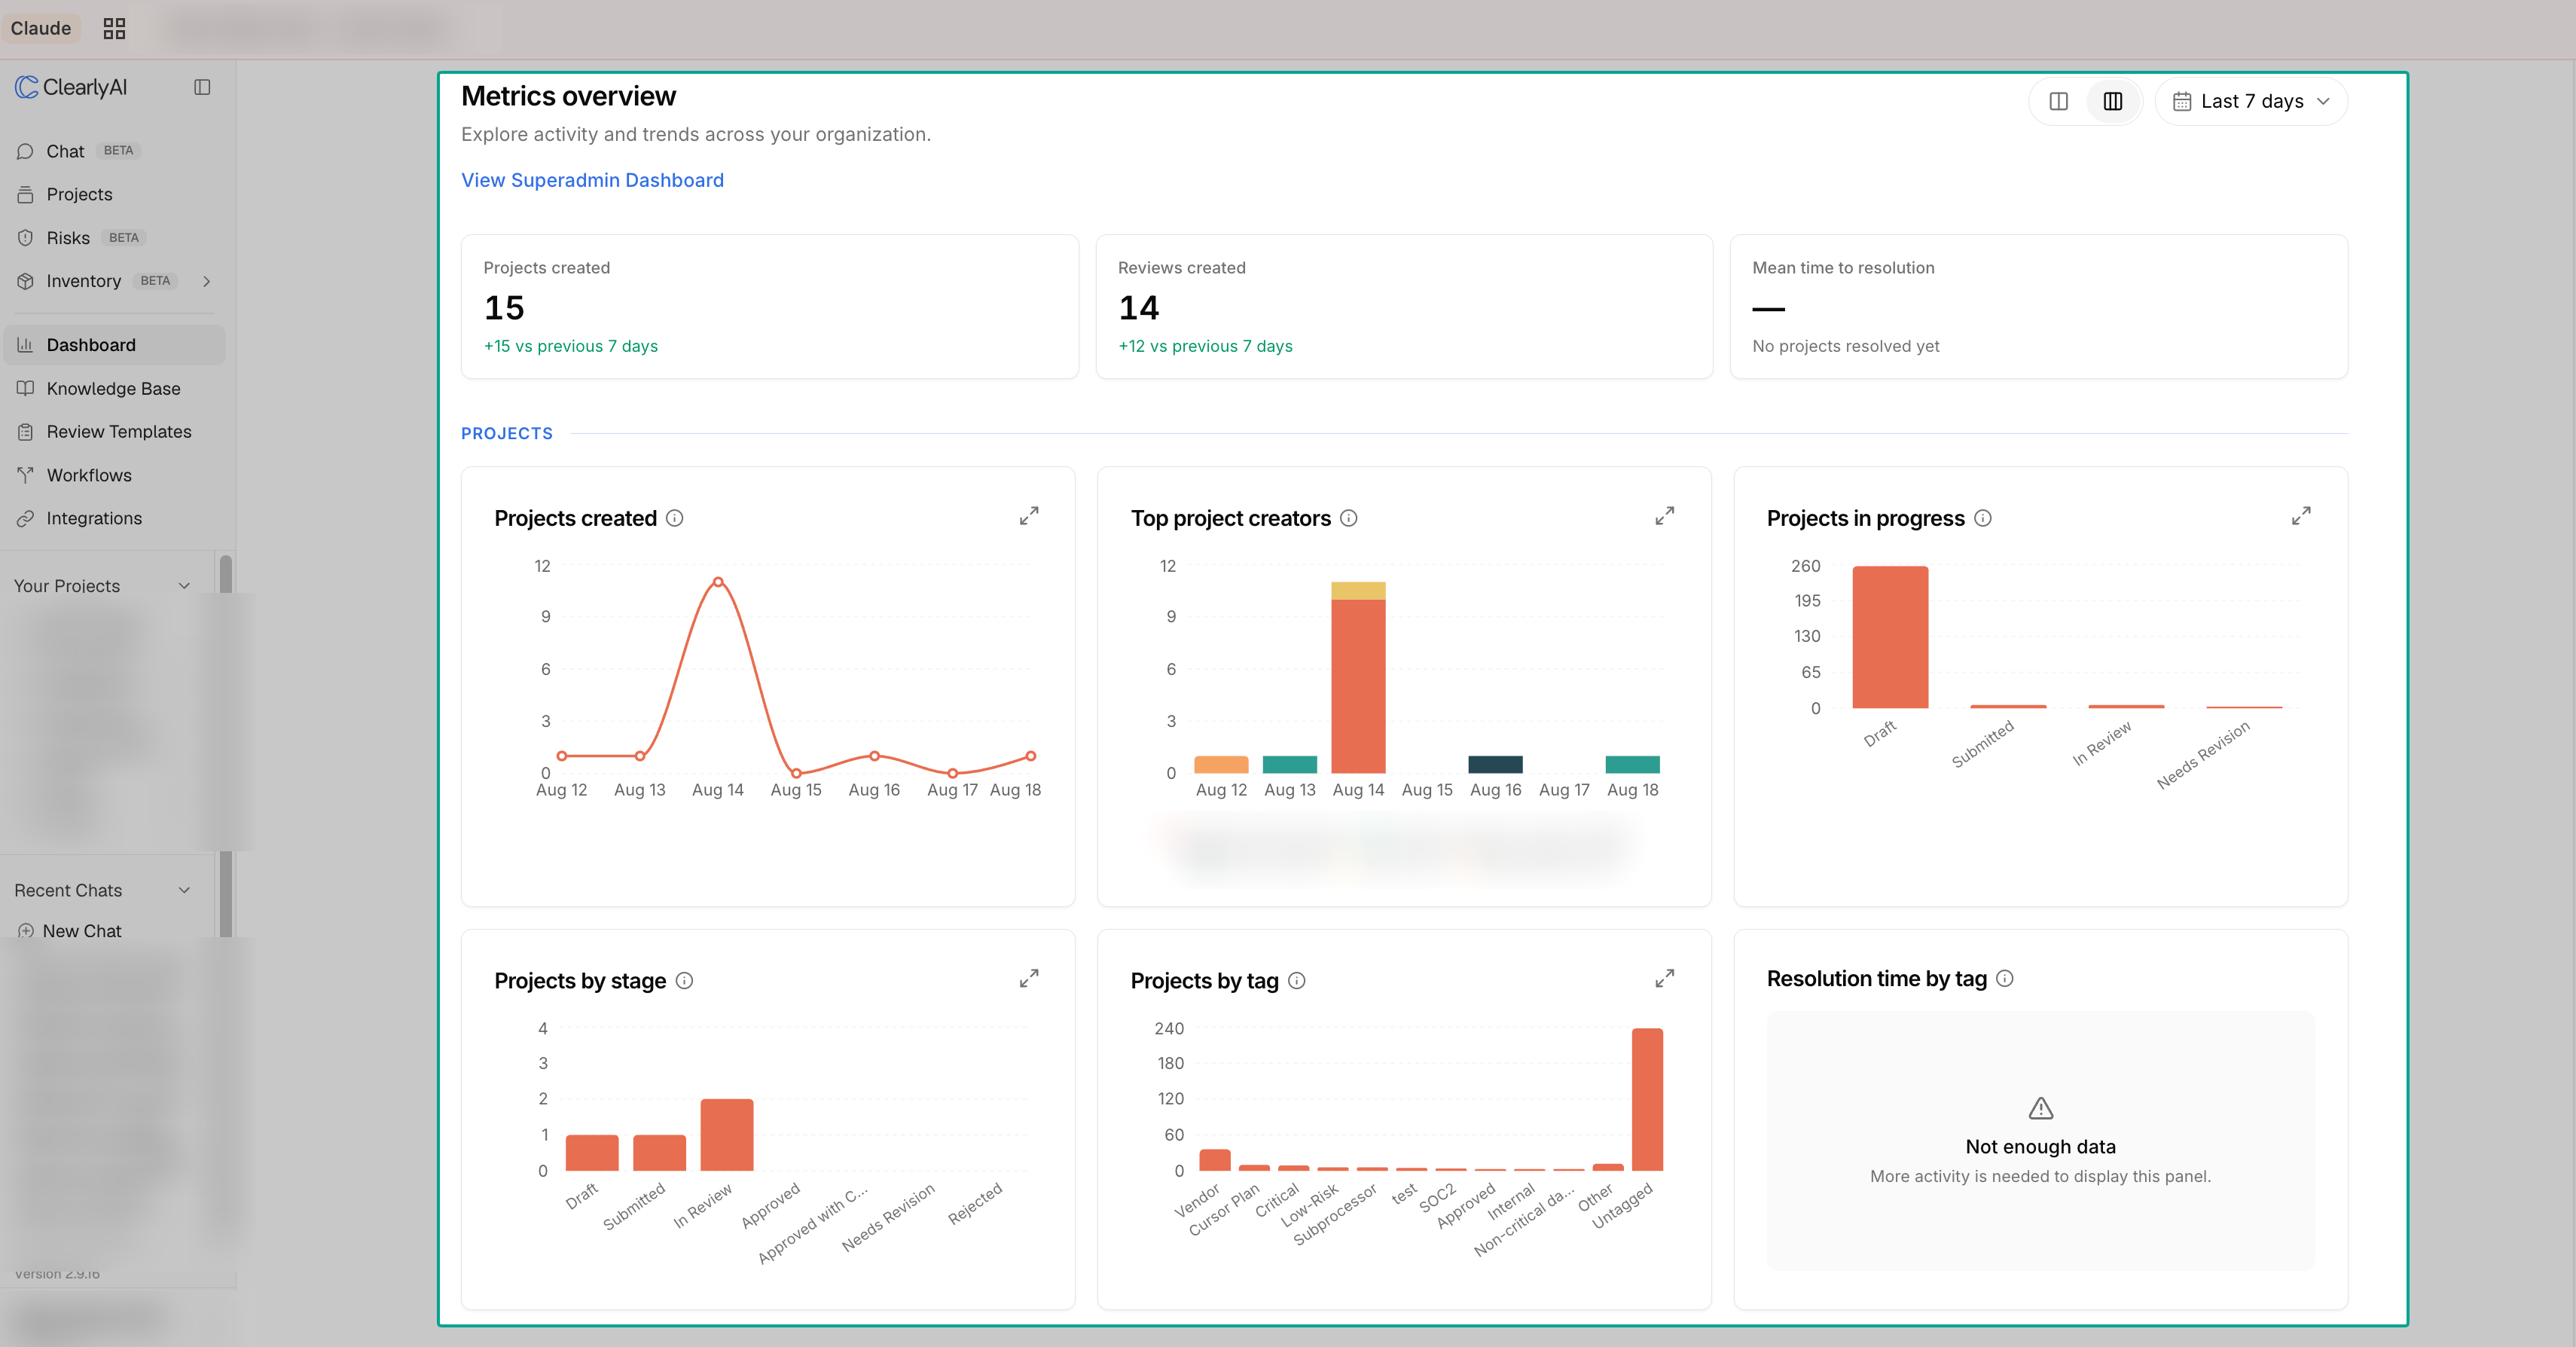2576x1347 pixels.
Task: Show info for Top project creators
Action: click(1349, 518)
